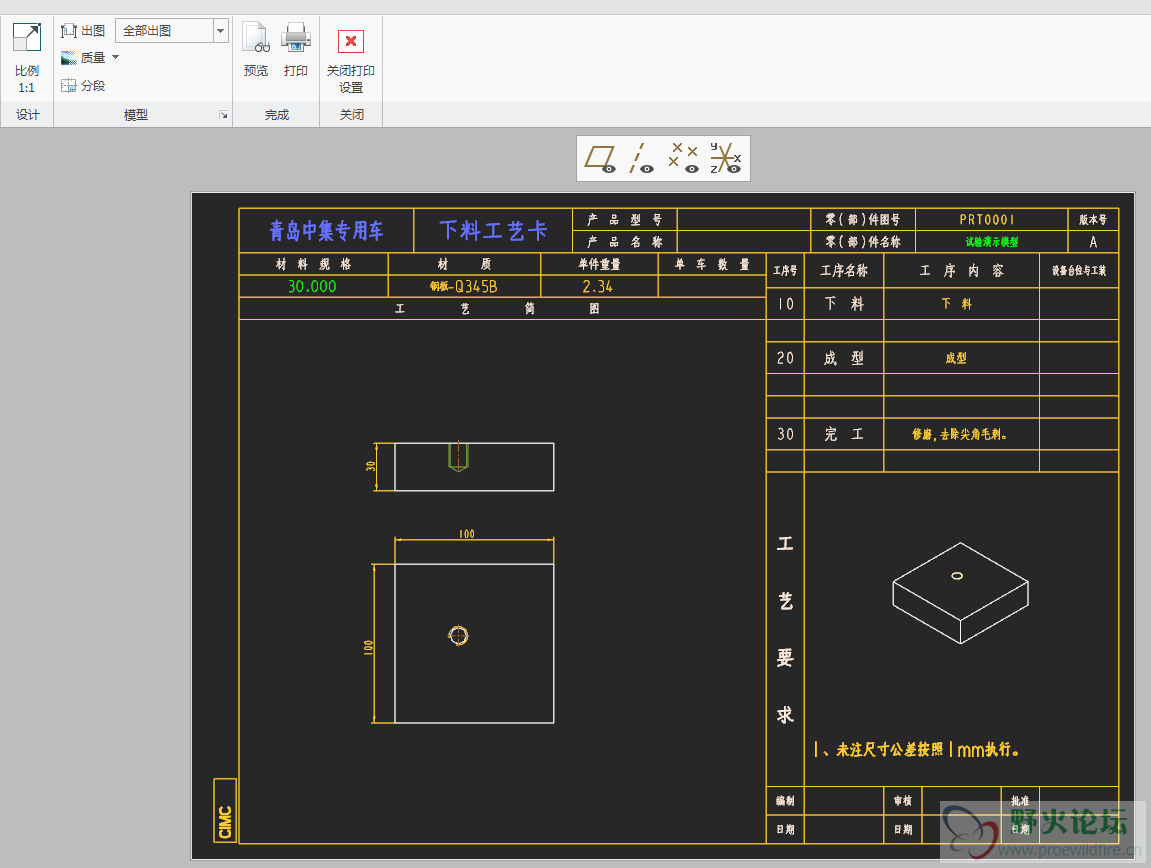Viewport: 1151px width, 868px height.
Task: Open the 全部出图 combo box
Action: click(172, 31)
